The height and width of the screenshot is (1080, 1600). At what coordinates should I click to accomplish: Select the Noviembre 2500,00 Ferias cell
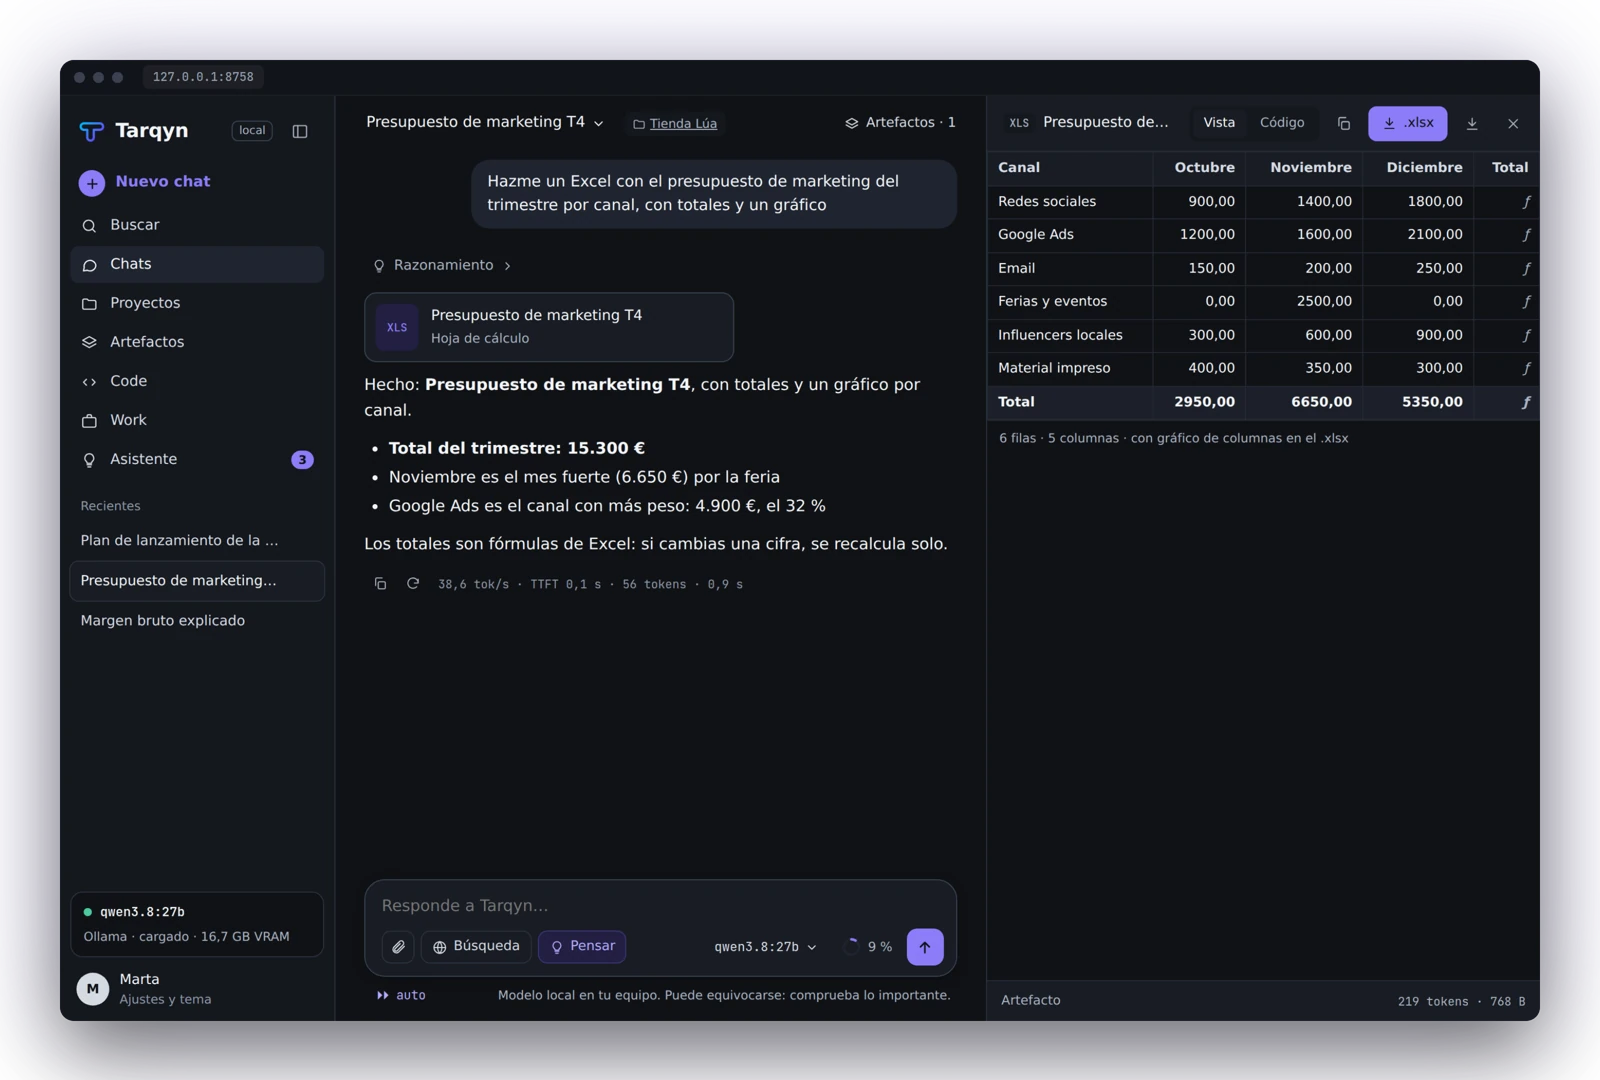pyautogui.click(x=1304, y=302)
